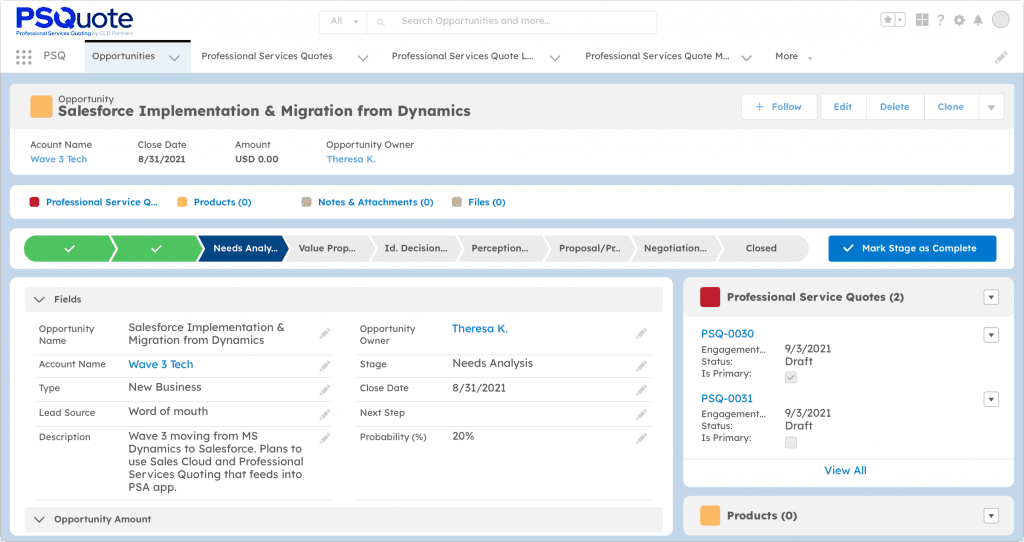Open the Opportunities tab dropdown chevron
This screenshot has height=542, width=1024.
click(174, 57)
